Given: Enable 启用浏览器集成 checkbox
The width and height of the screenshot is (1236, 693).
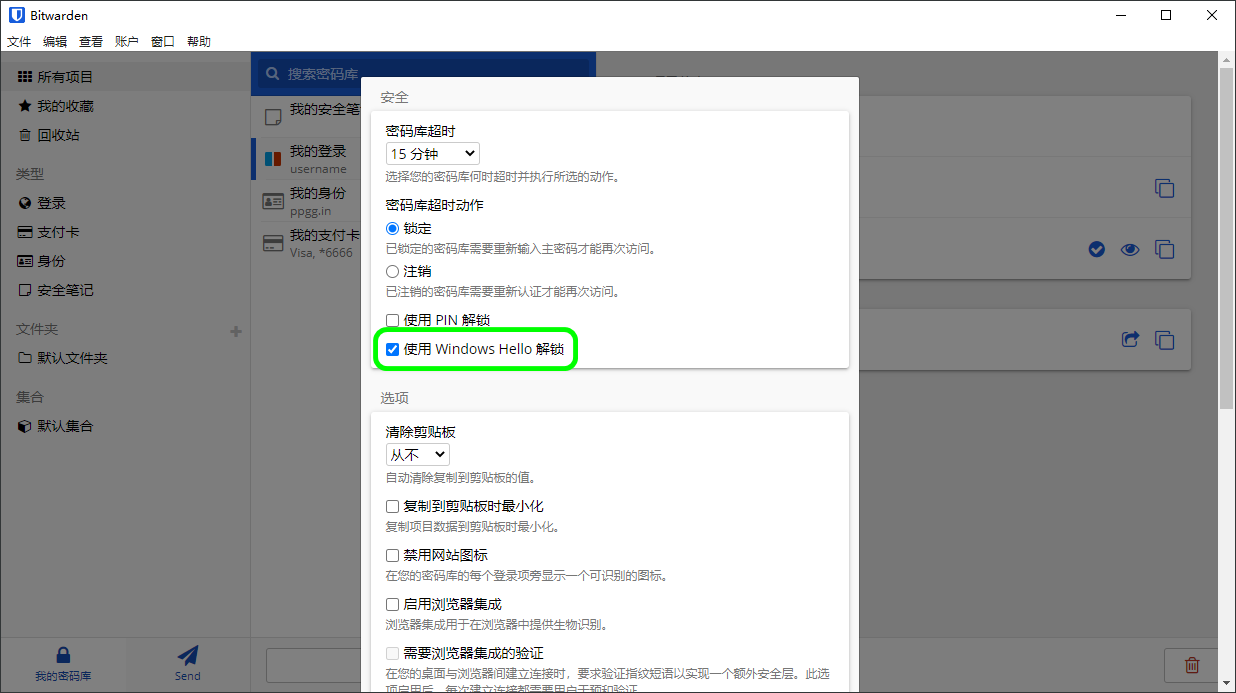Looking at the screenshot, I should pyautogui.click(x=393, y=604).
